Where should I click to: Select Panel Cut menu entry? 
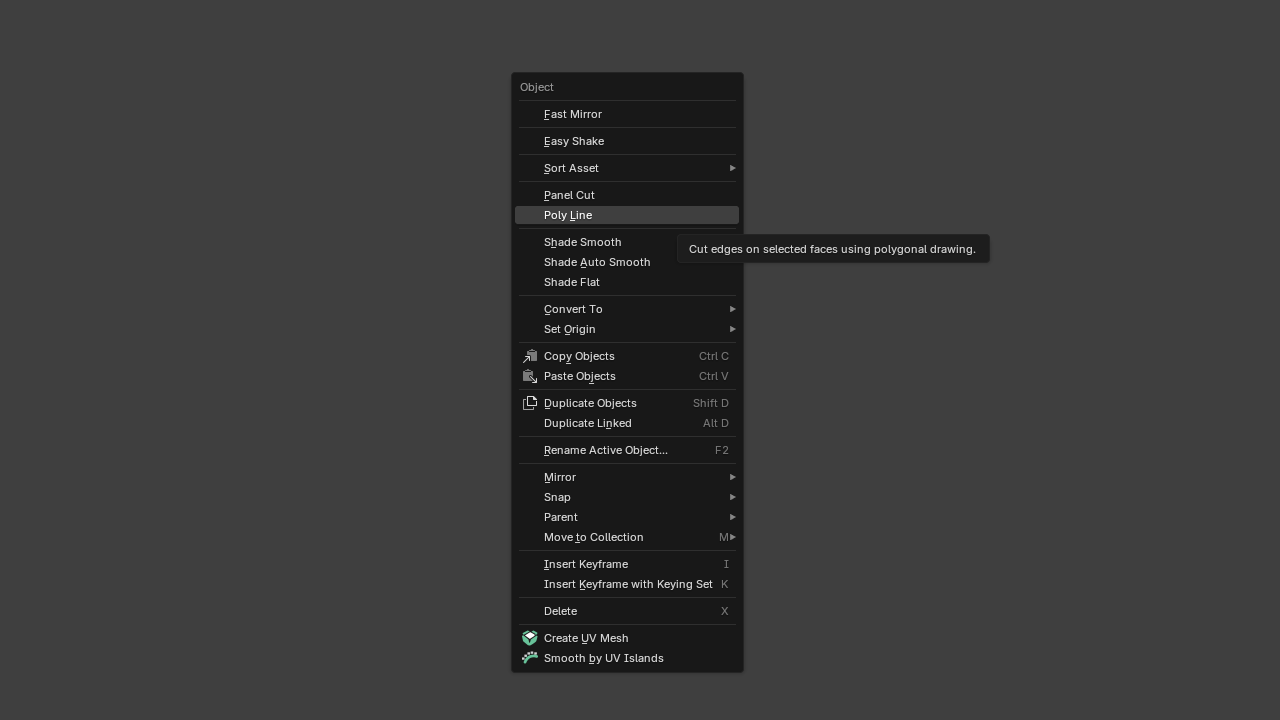pos(569,195)
